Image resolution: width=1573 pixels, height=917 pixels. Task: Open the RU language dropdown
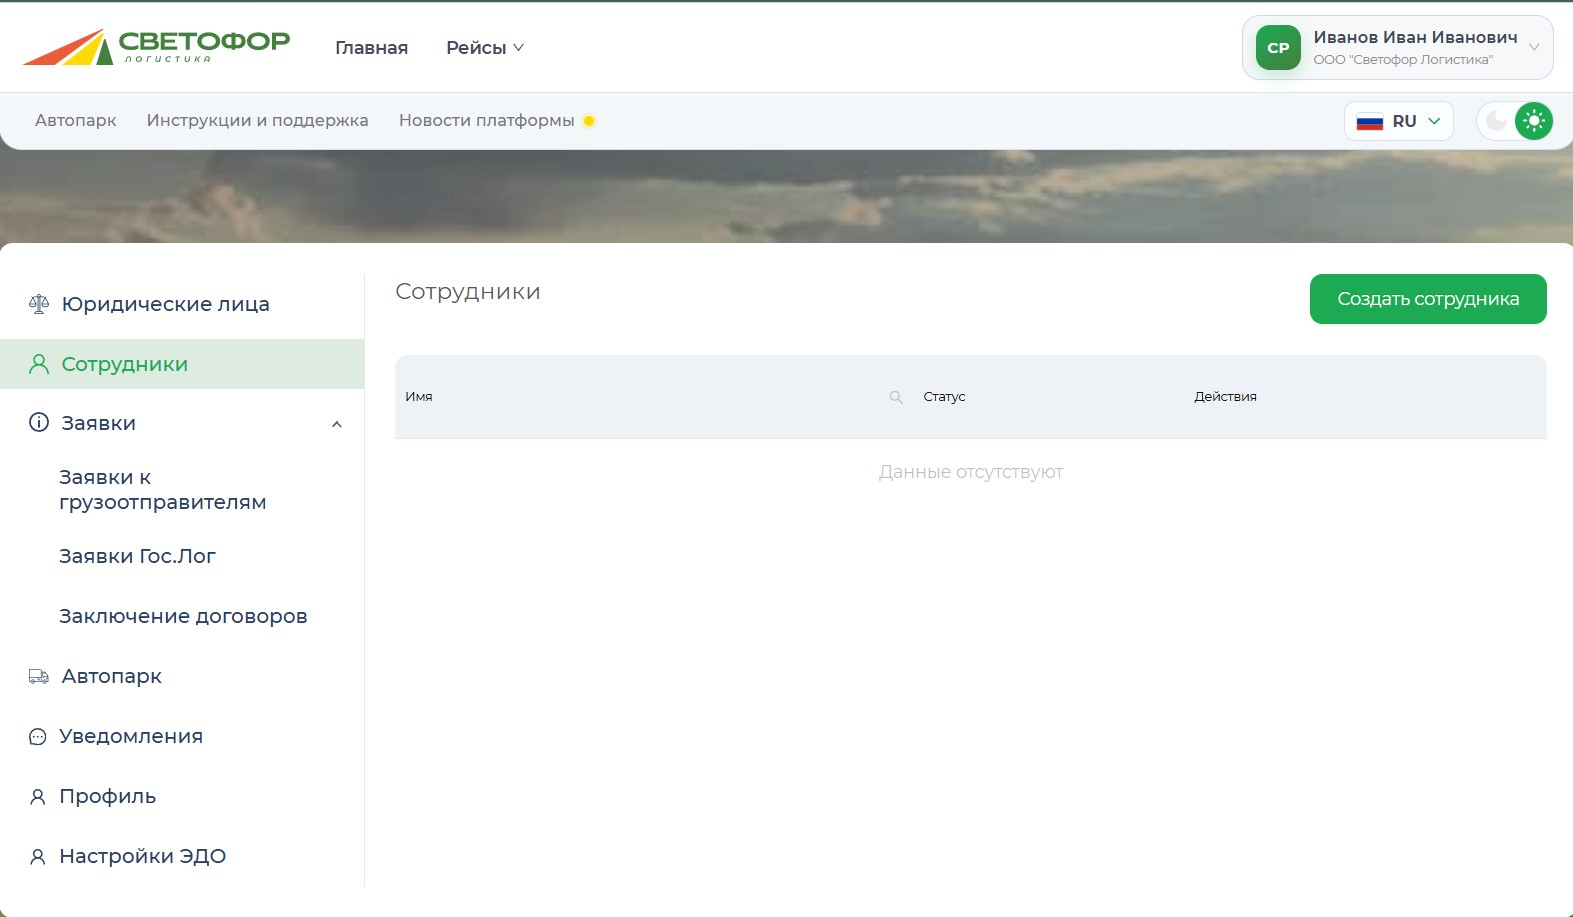tap(1399, 121)
